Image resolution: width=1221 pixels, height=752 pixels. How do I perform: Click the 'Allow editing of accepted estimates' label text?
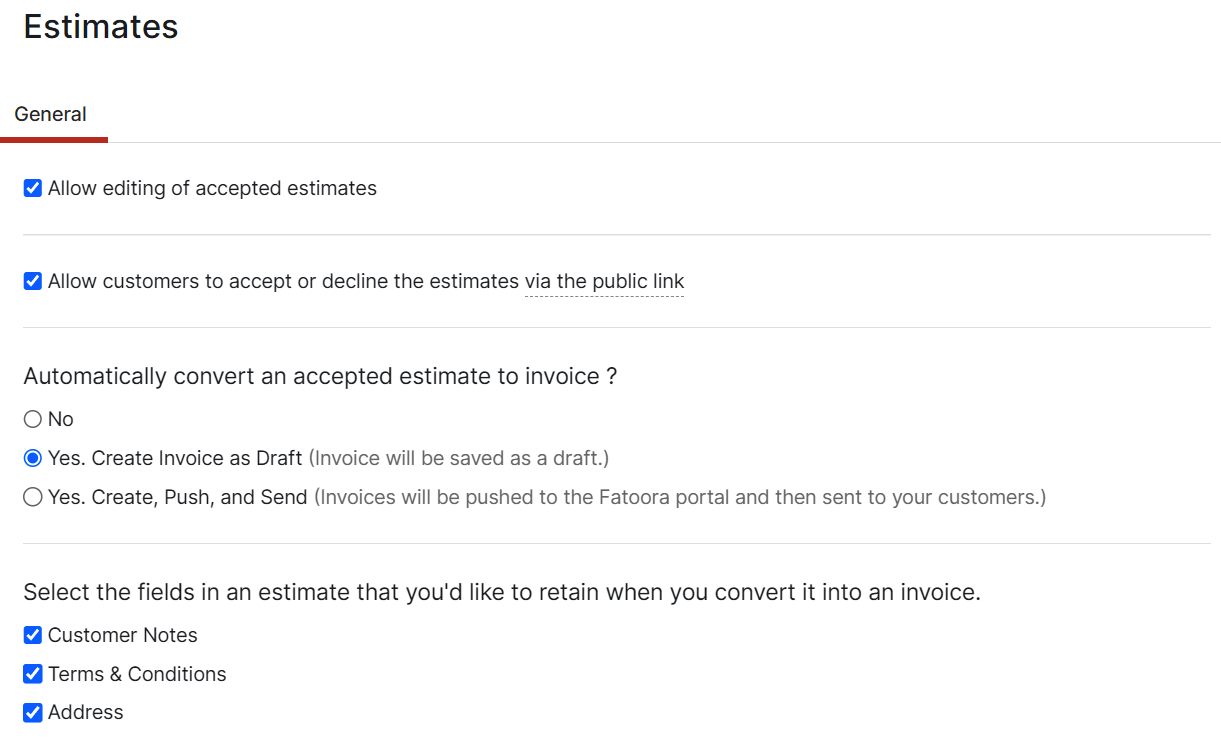point(212,189)
